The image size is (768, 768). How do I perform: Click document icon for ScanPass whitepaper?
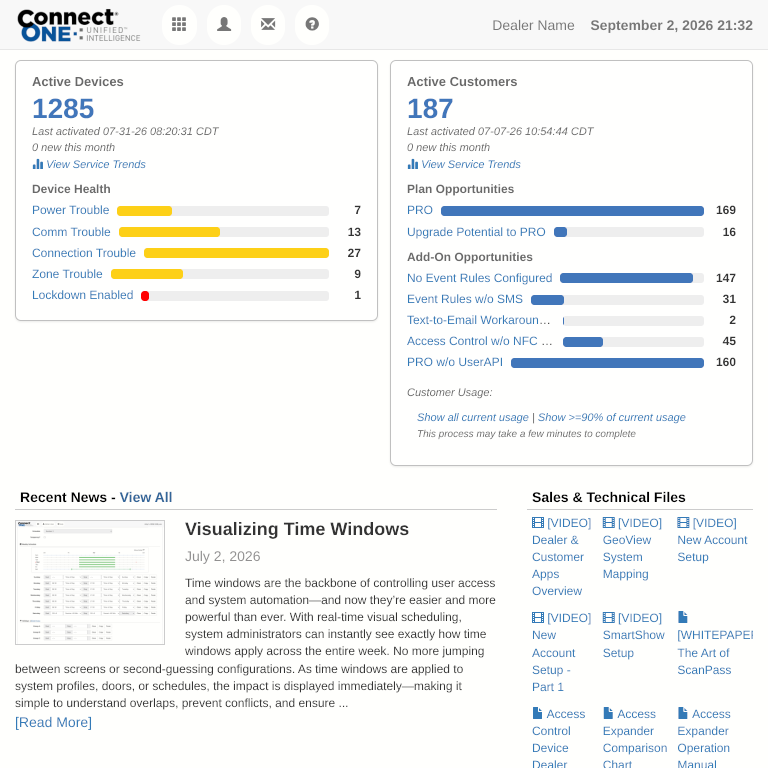(683, 617)
